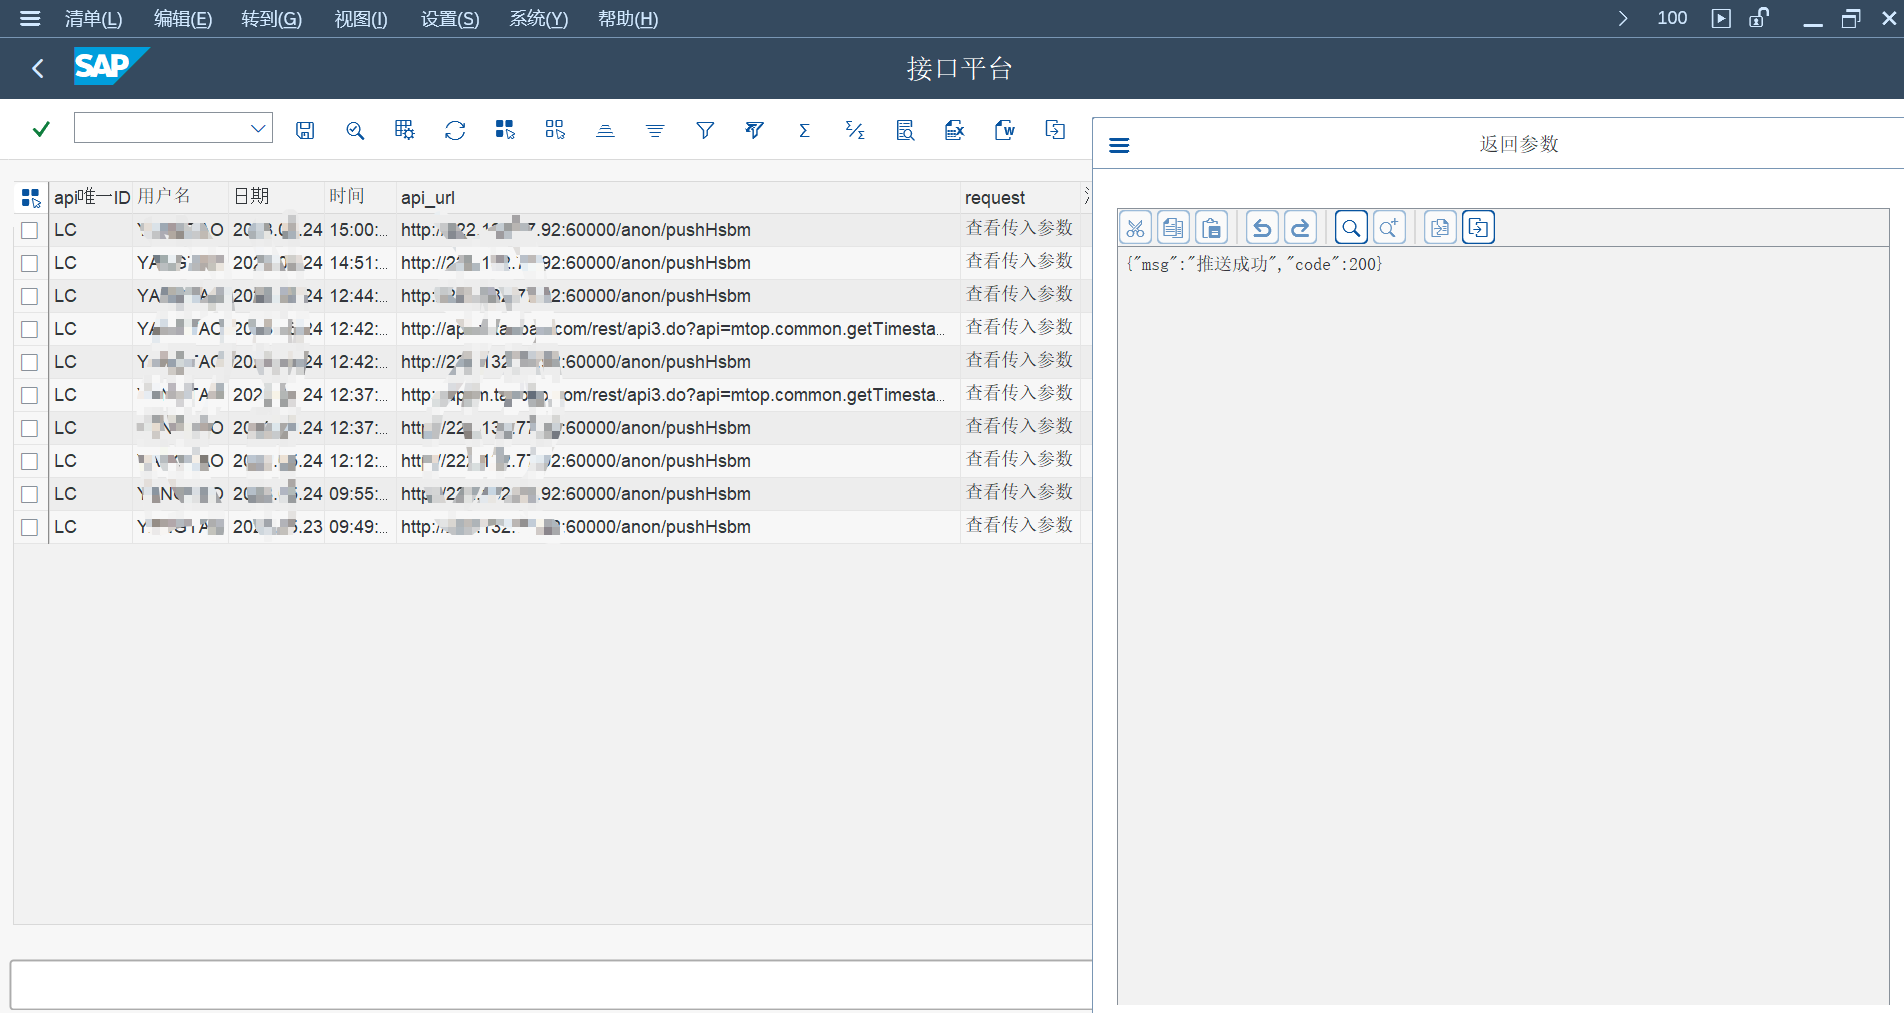The width and height of the screenshot is (1904, 1013).
Task: Open the 转到(G) menu
Action: [271, 19]
